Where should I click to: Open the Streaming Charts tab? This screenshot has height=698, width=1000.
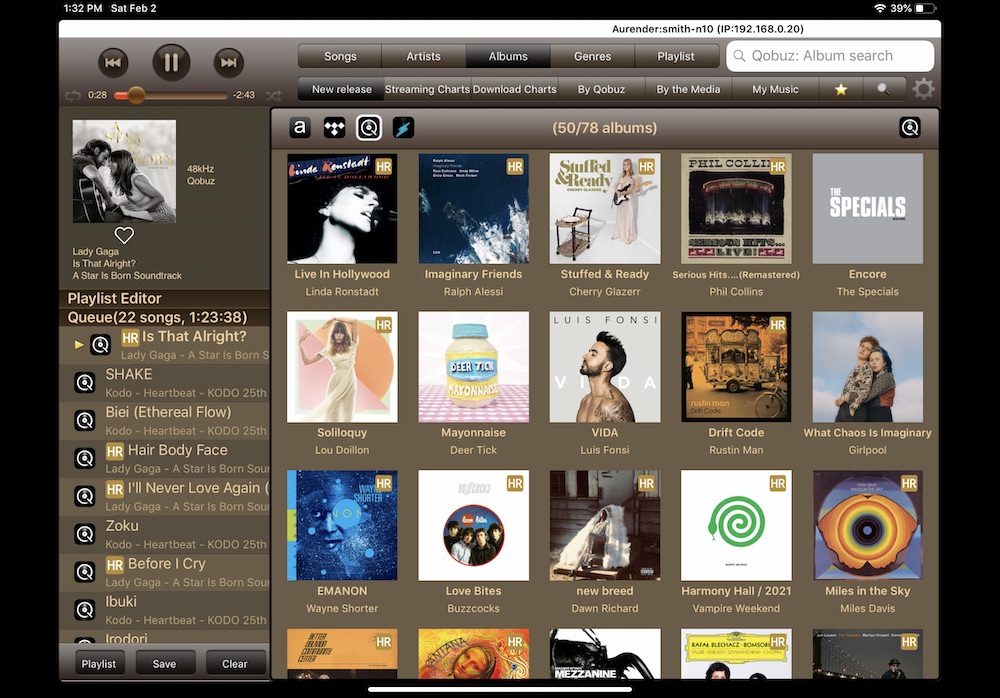(427, 89)
